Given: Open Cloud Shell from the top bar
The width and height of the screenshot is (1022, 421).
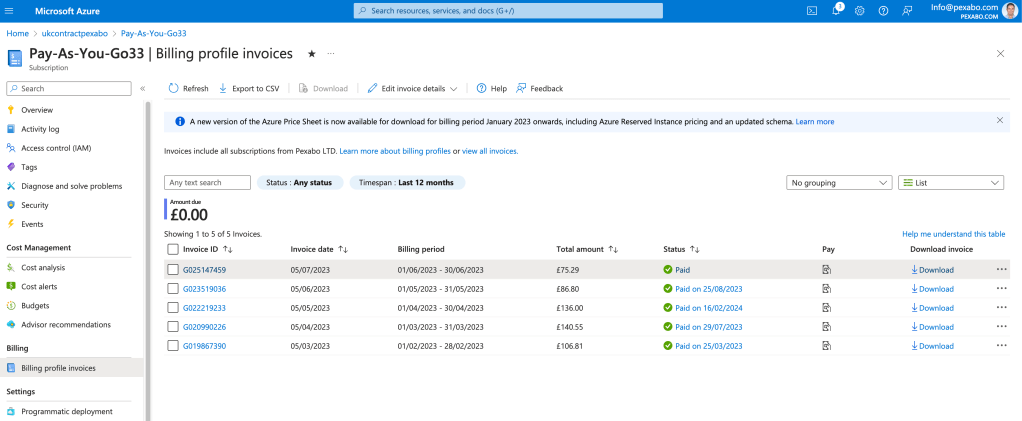Looking at the screenshot, I should (812, 11).
